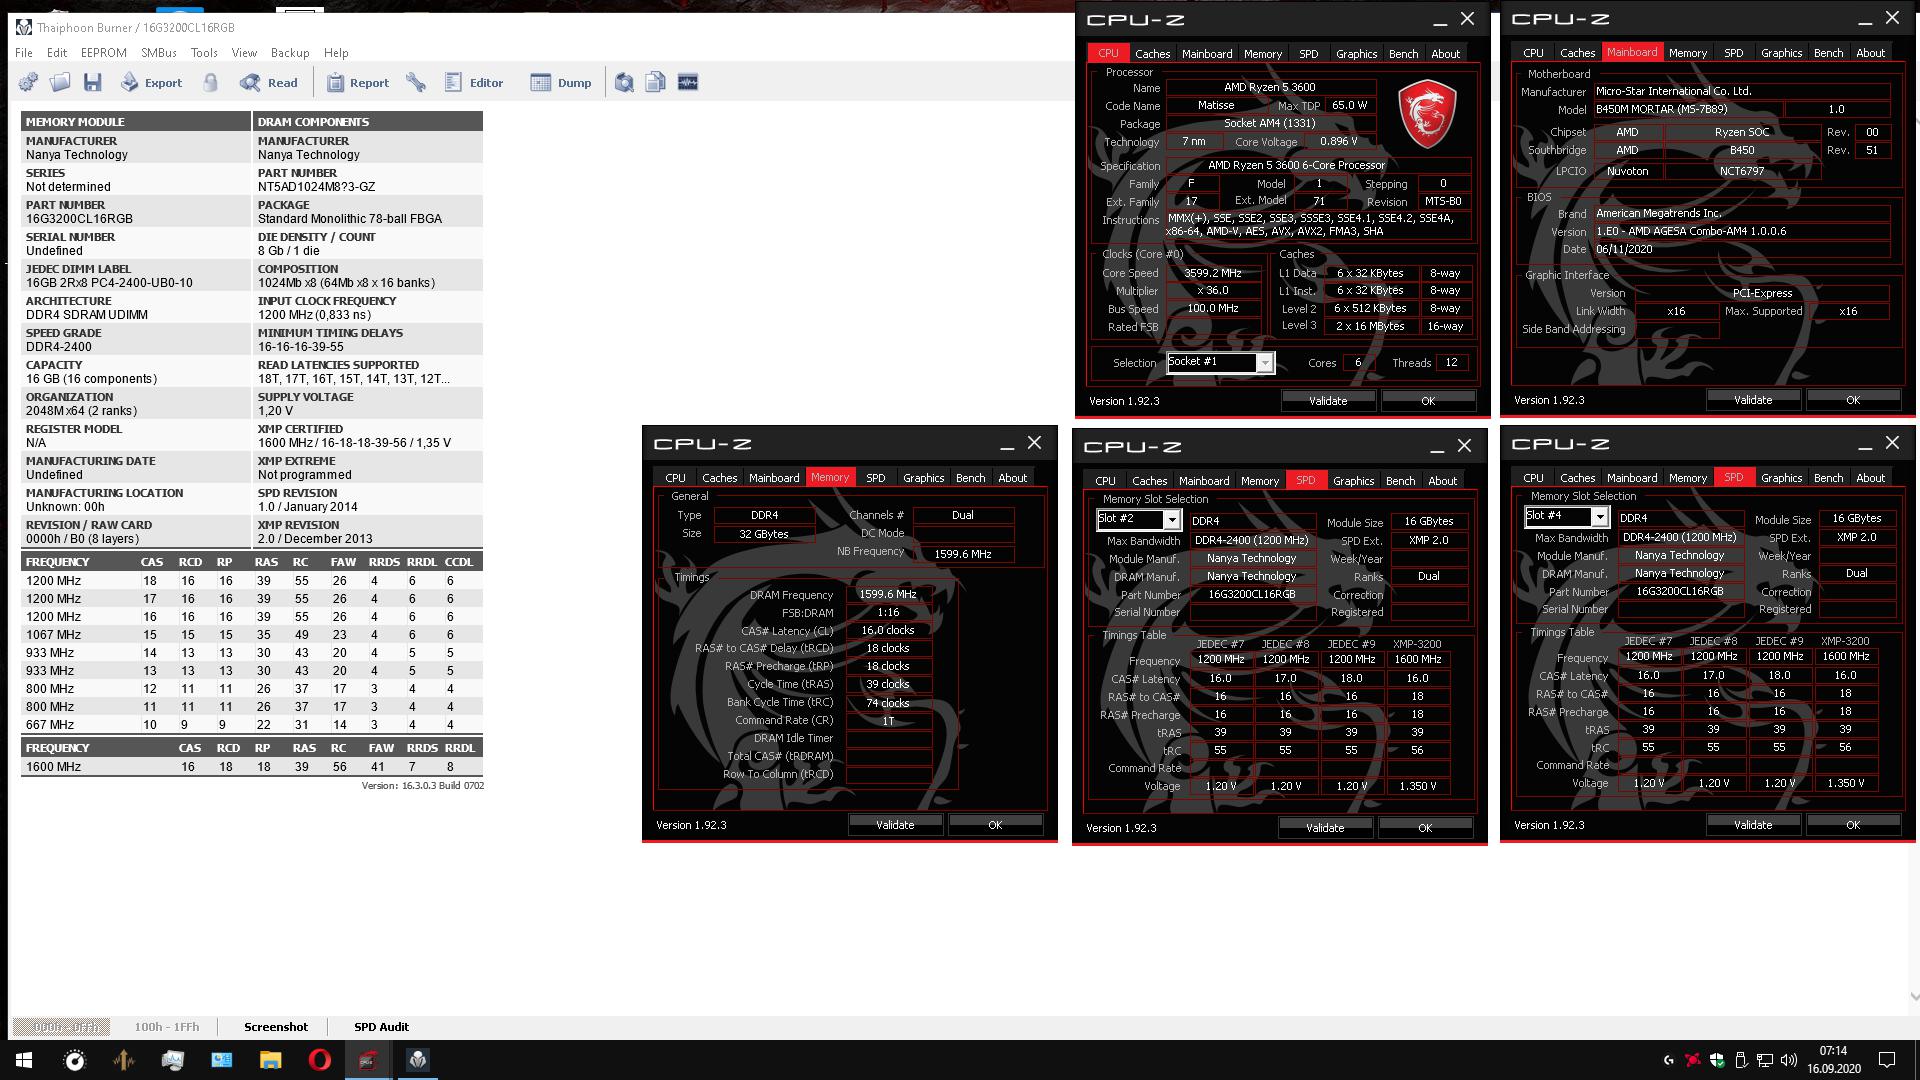Click the wrench tool icon
1920x1080 pixels.
[x=416, y=83]
